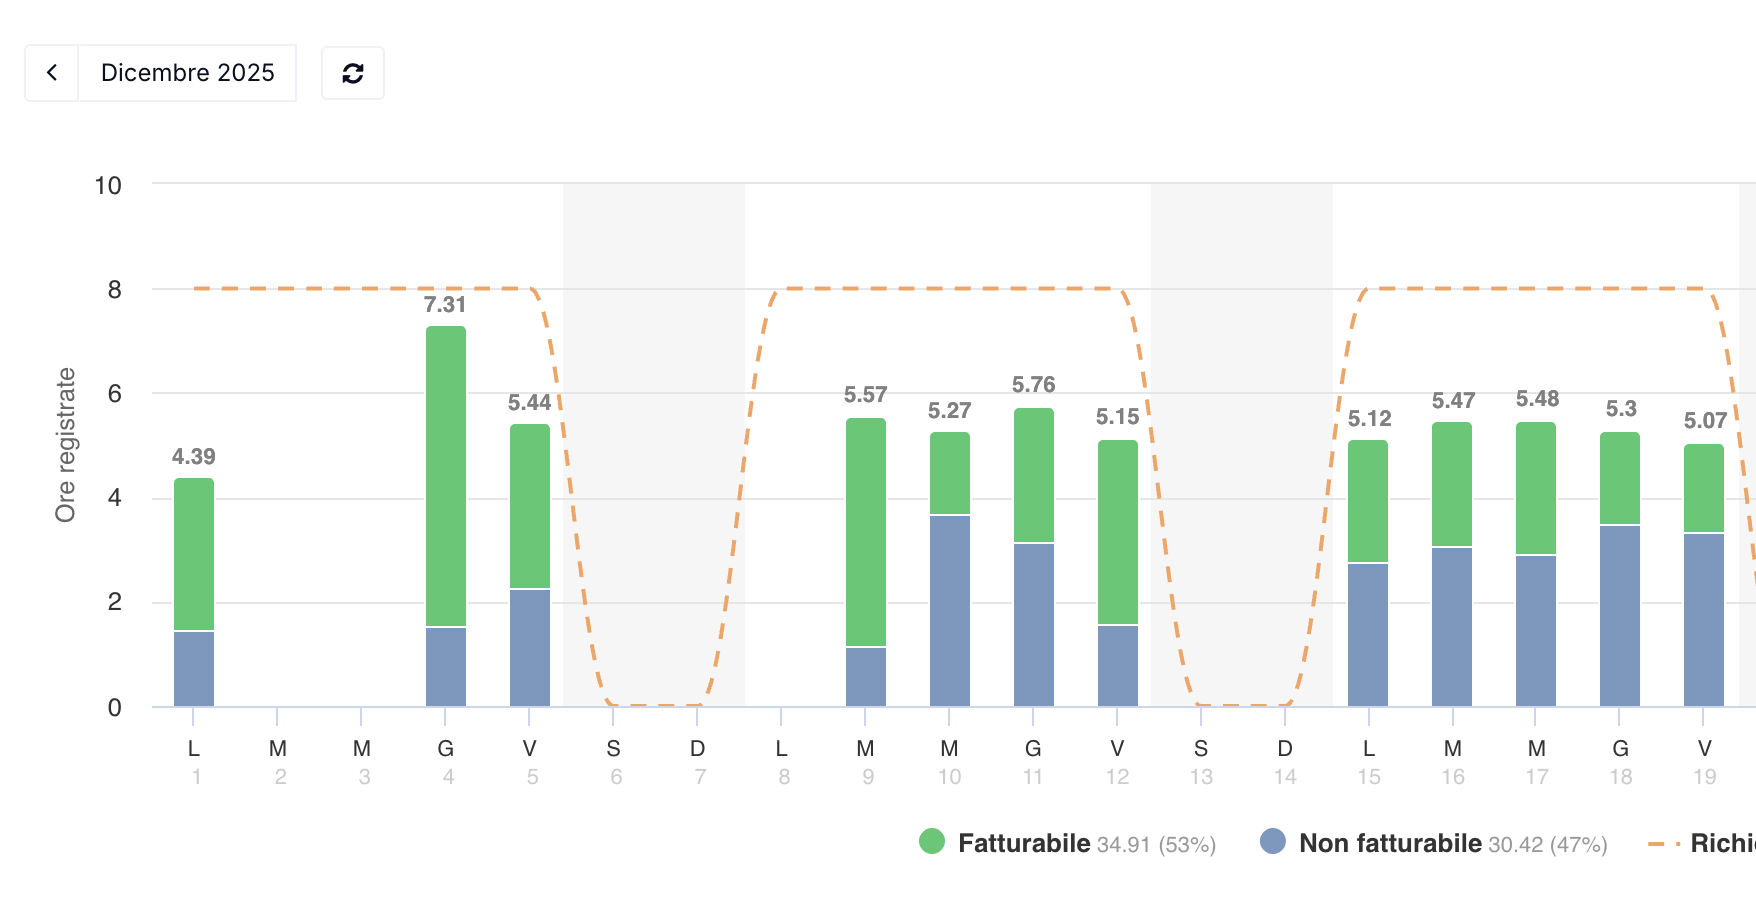Click the previous month chevron arrow

tap(52, 73)
